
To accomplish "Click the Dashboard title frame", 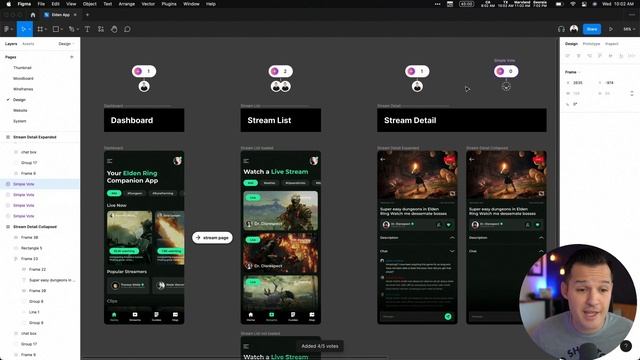I will (x=144, y=120).
